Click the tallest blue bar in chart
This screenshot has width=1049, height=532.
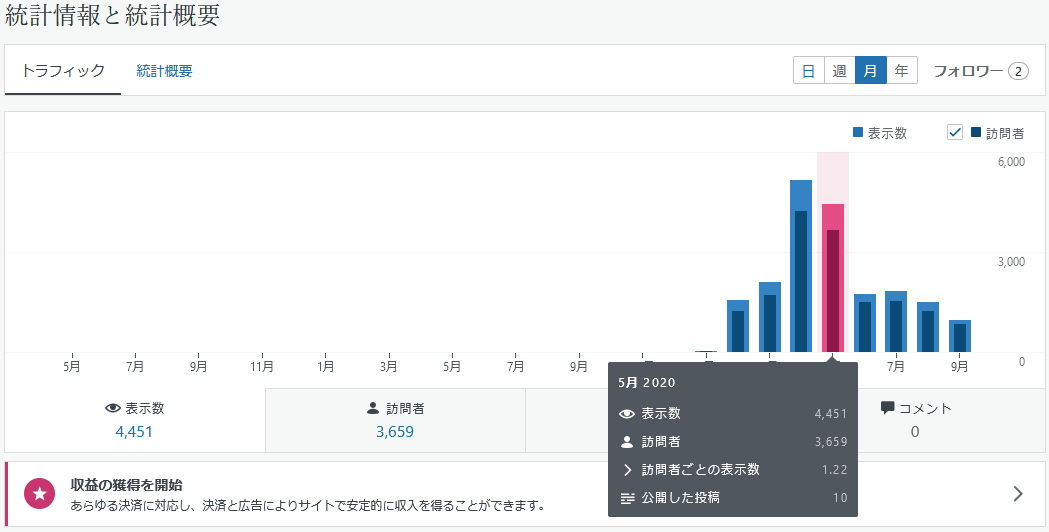tap(801, 265)
